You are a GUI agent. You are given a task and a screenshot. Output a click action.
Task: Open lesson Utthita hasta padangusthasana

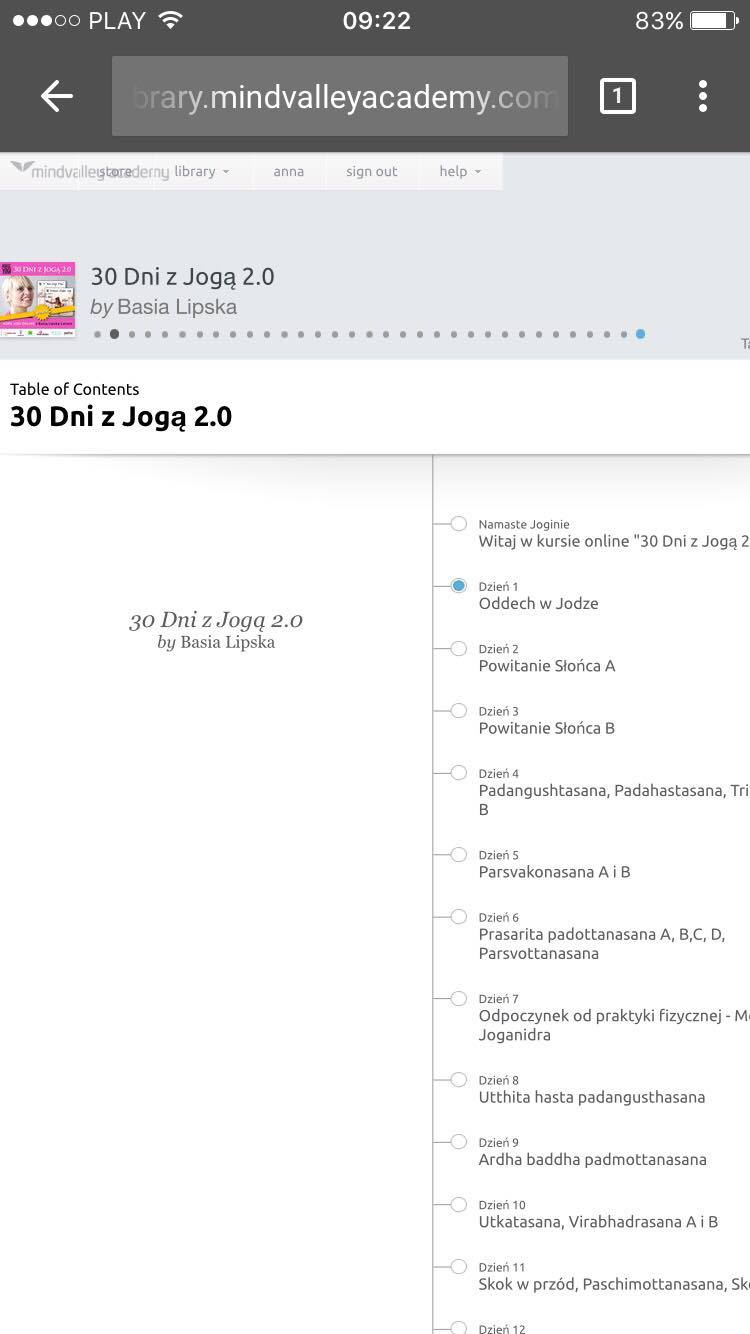pyautogui.click(x=591, y=1097)
